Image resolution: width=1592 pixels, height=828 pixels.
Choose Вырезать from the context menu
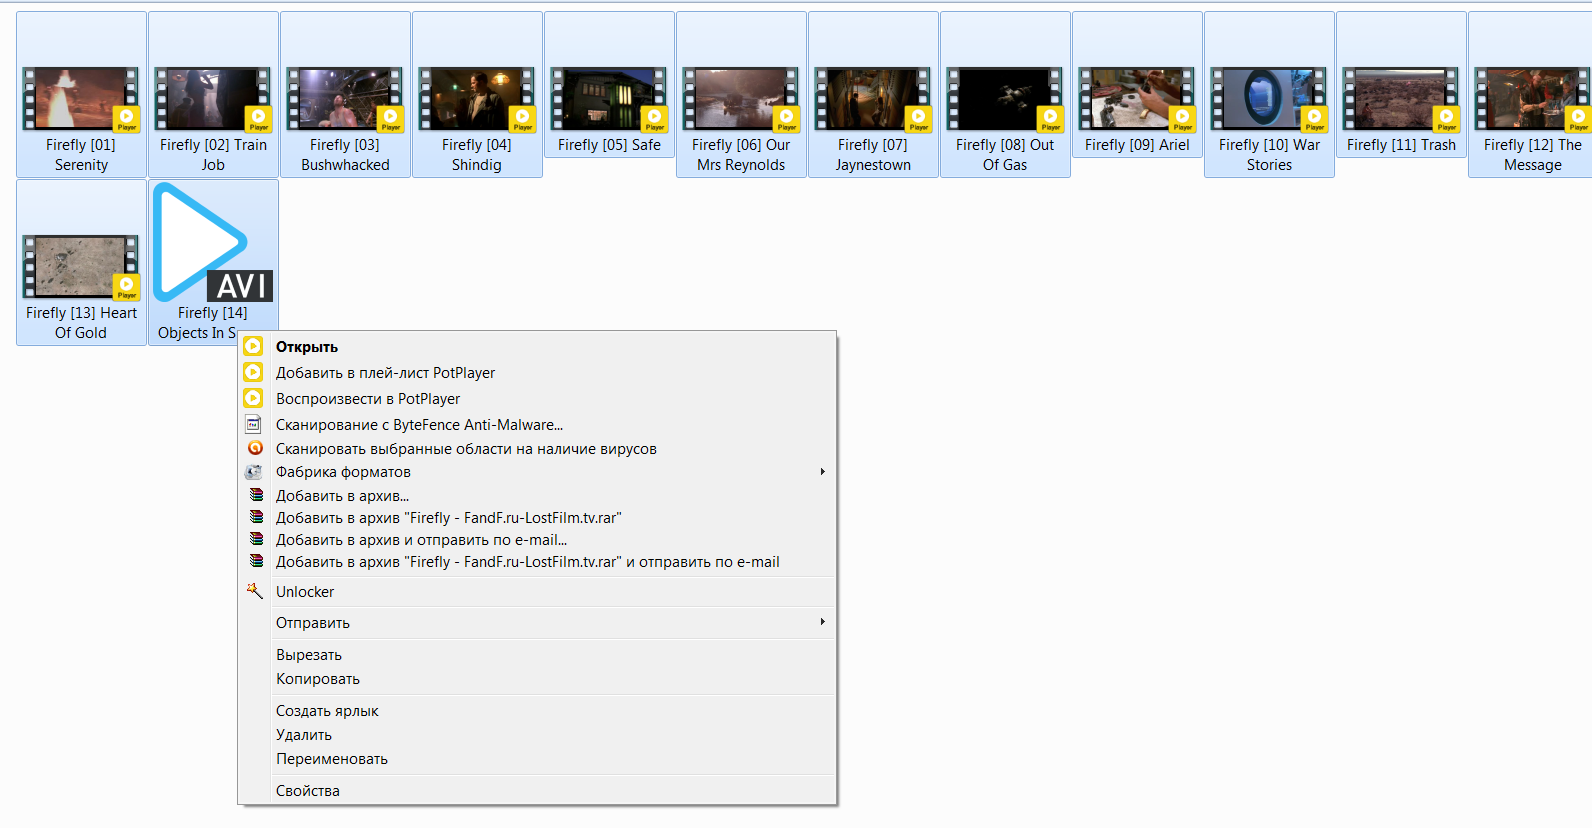pos(308,655)
